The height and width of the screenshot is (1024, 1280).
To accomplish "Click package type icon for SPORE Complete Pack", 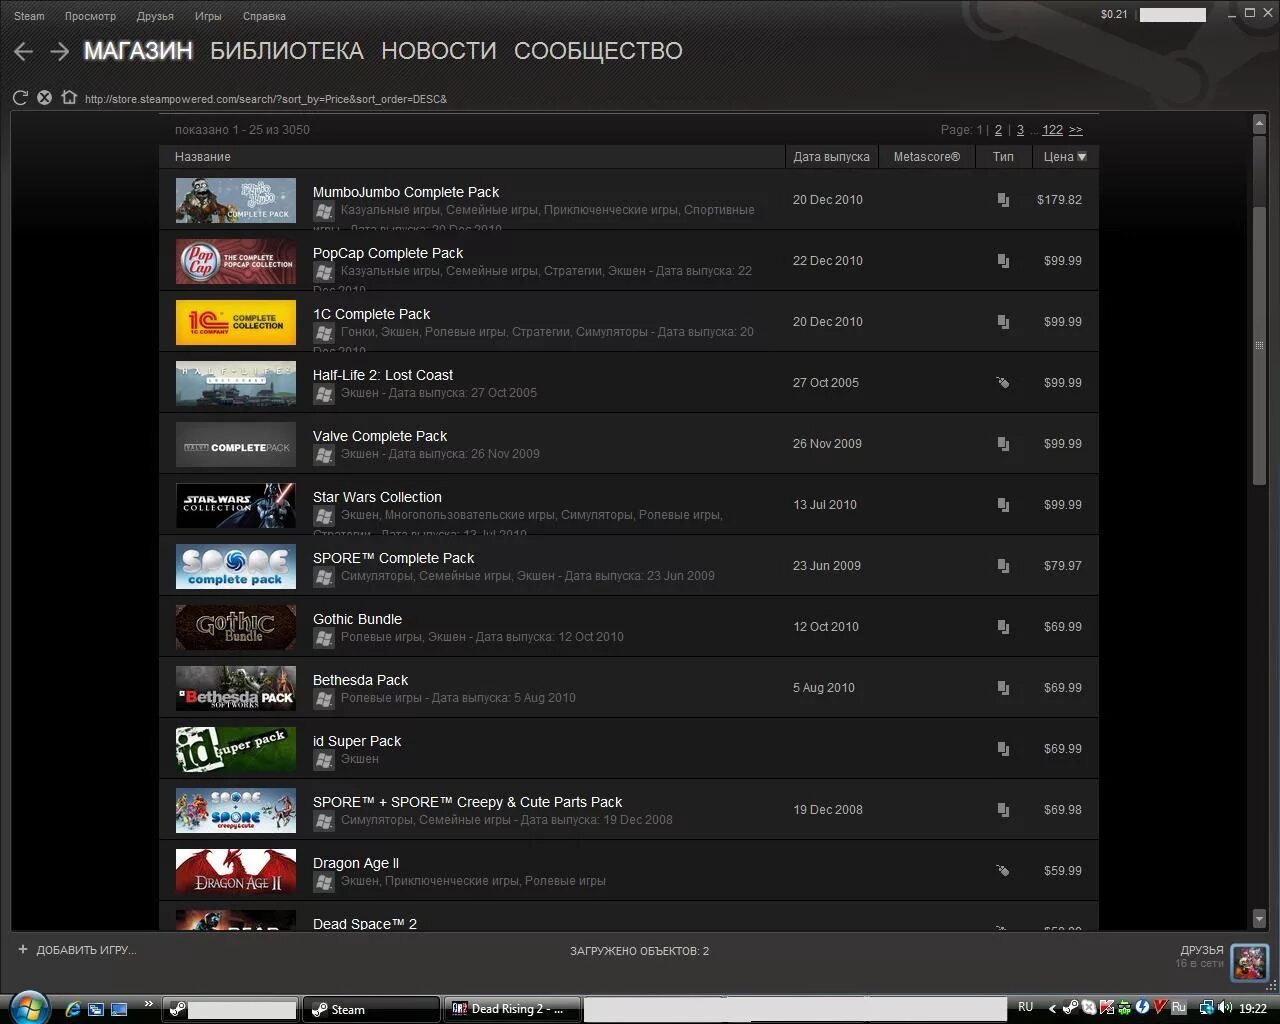I will pos(1003,566).
